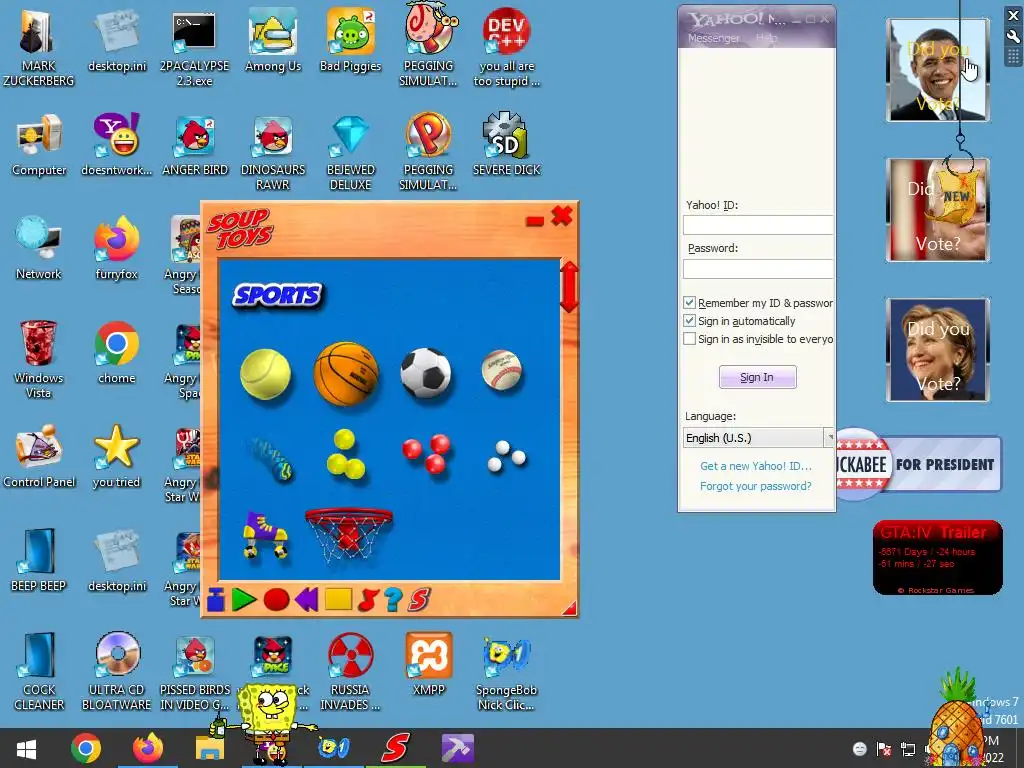Select the SpongeBob Nick Clicker icon
Image resolution: width=1024 pixels, height=768 pixels.
click(x=507, y=672)
